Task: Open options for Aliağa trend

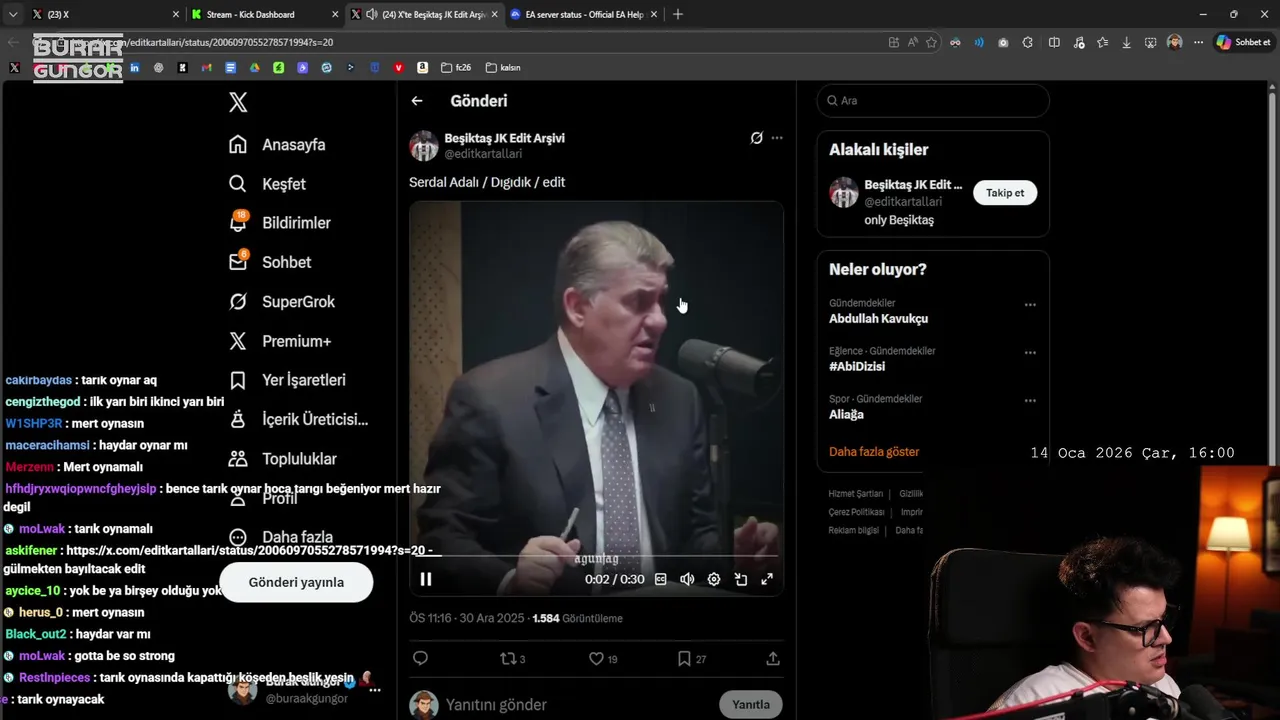Action: (x=1030, y=401)
